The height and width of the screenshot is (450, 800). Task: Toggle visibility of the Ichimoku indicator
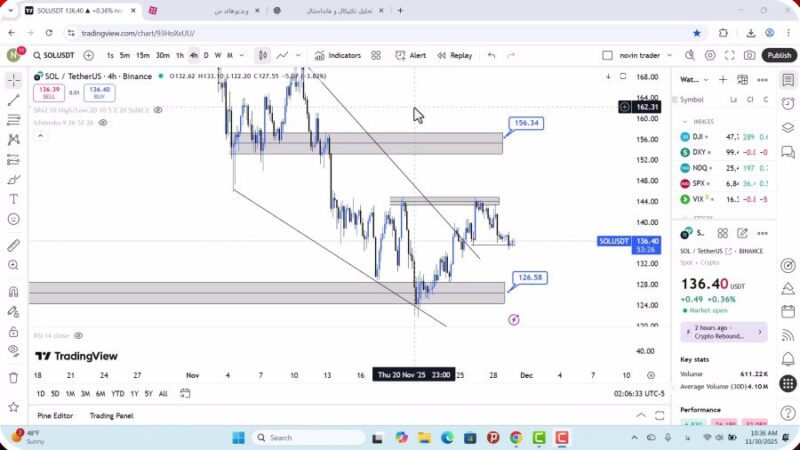coord(103,123)
